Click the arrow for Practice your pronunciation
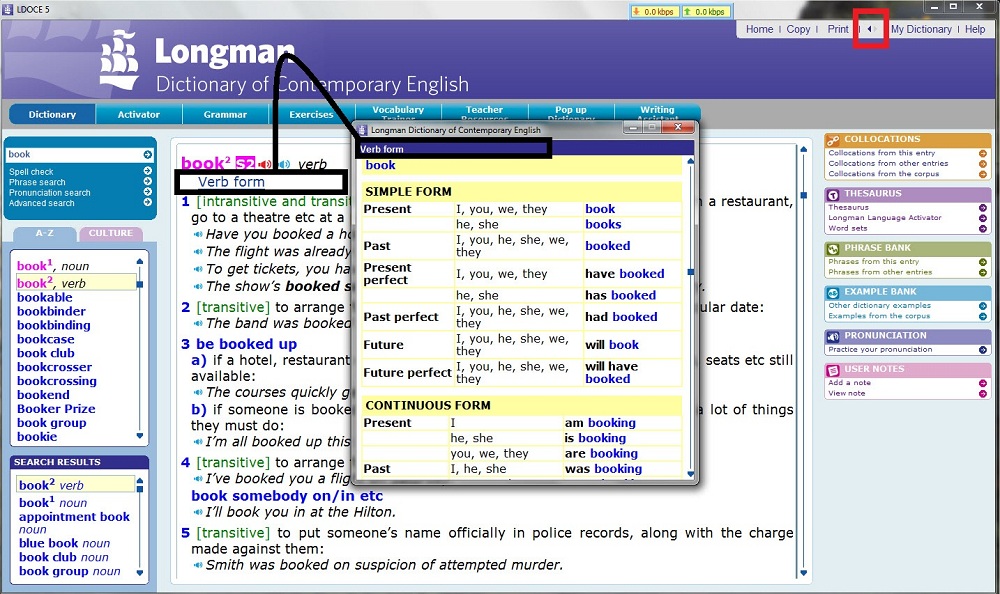The height and width of the screenshot is (594, 1000). pos(983,350)
